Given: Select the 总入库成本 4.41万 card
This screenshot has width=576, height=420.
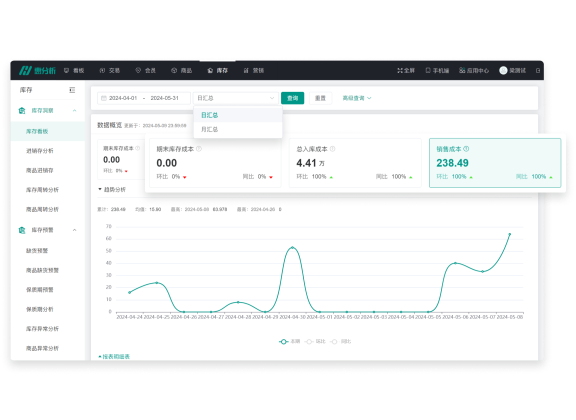Looking at the screenshot, I should (355, 163).
